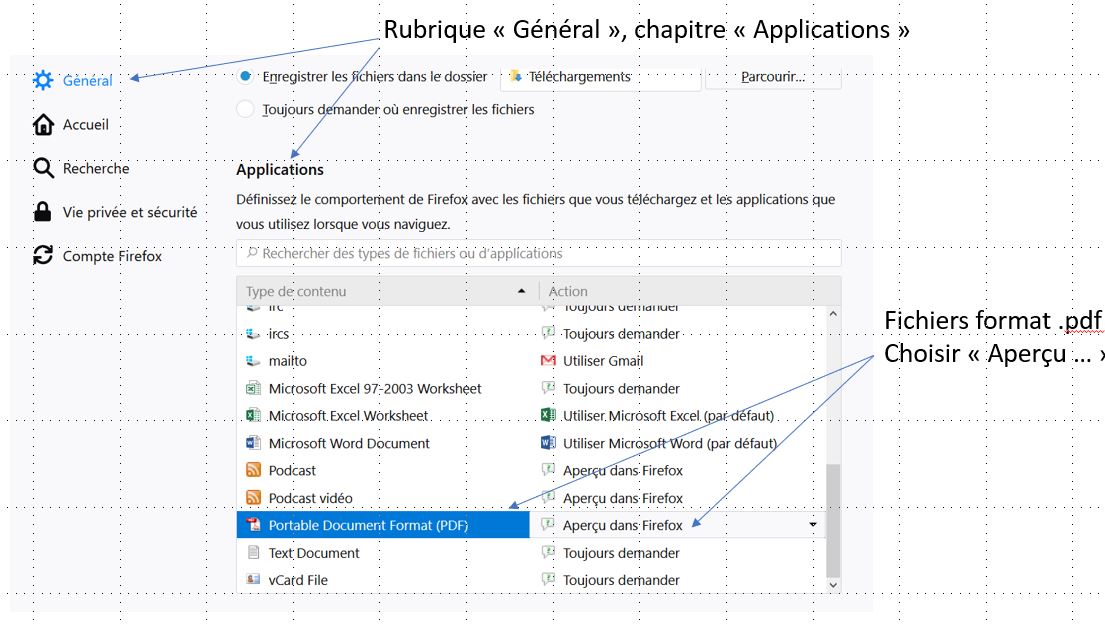Open the Général settings gear icon

pos(43,80)
